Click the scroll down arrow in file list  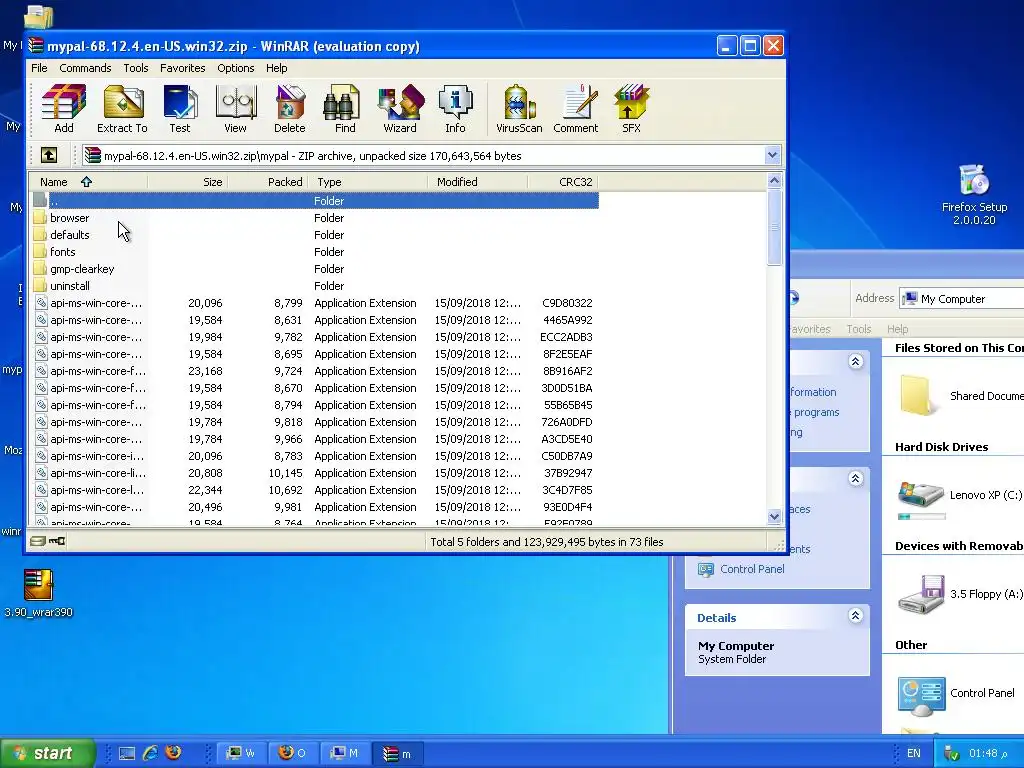click(x=774, y=516)
